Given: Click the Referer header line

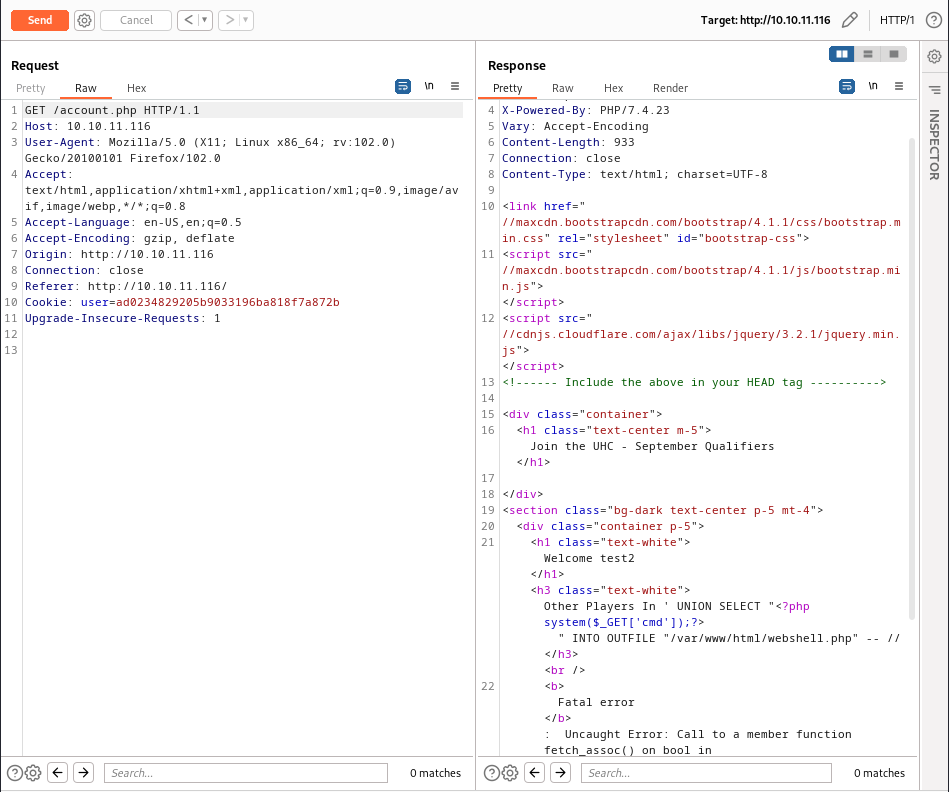Looking at the screenshot, I should pos(126,286).
